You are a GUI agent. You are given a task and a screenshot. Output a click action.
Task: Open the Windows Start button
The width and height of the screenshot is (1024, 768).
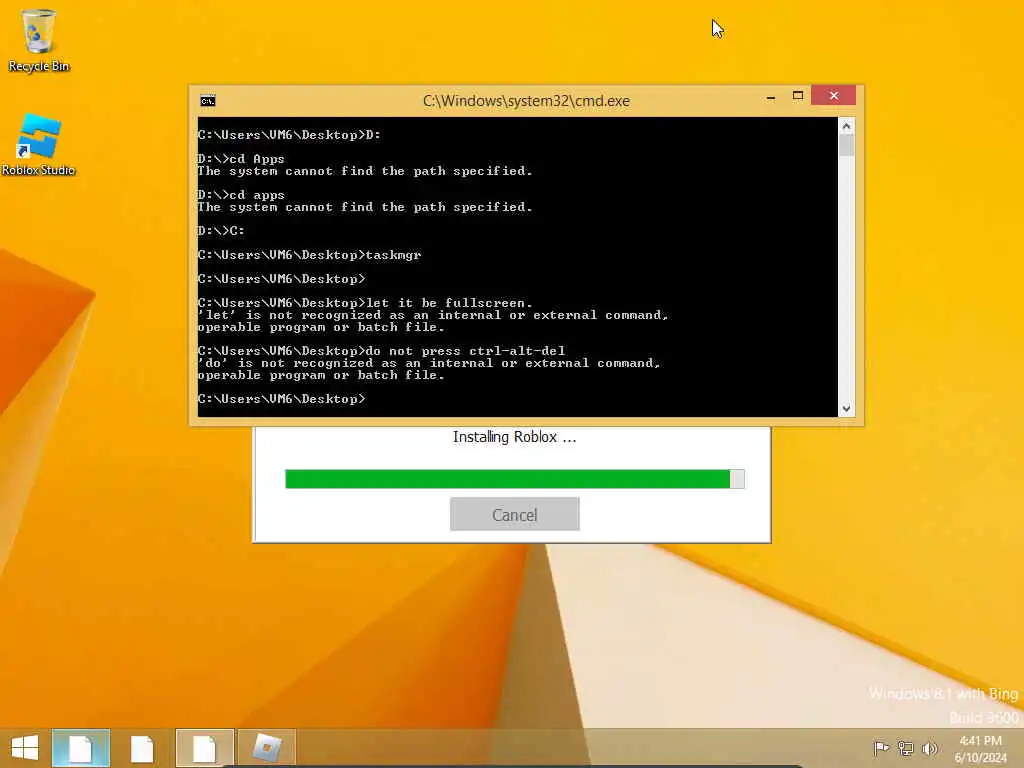tap(25, 748)
